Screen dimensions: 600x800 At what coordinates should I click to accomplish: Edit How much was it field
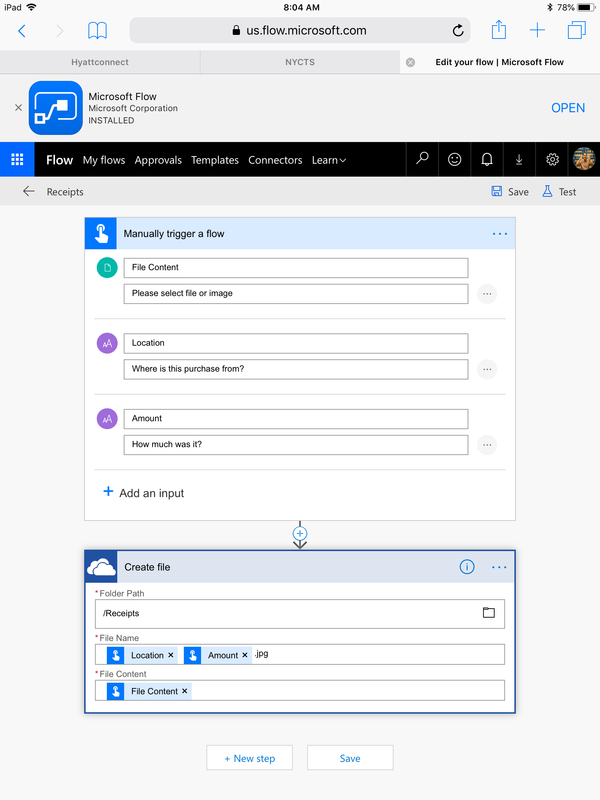(296, 445)
